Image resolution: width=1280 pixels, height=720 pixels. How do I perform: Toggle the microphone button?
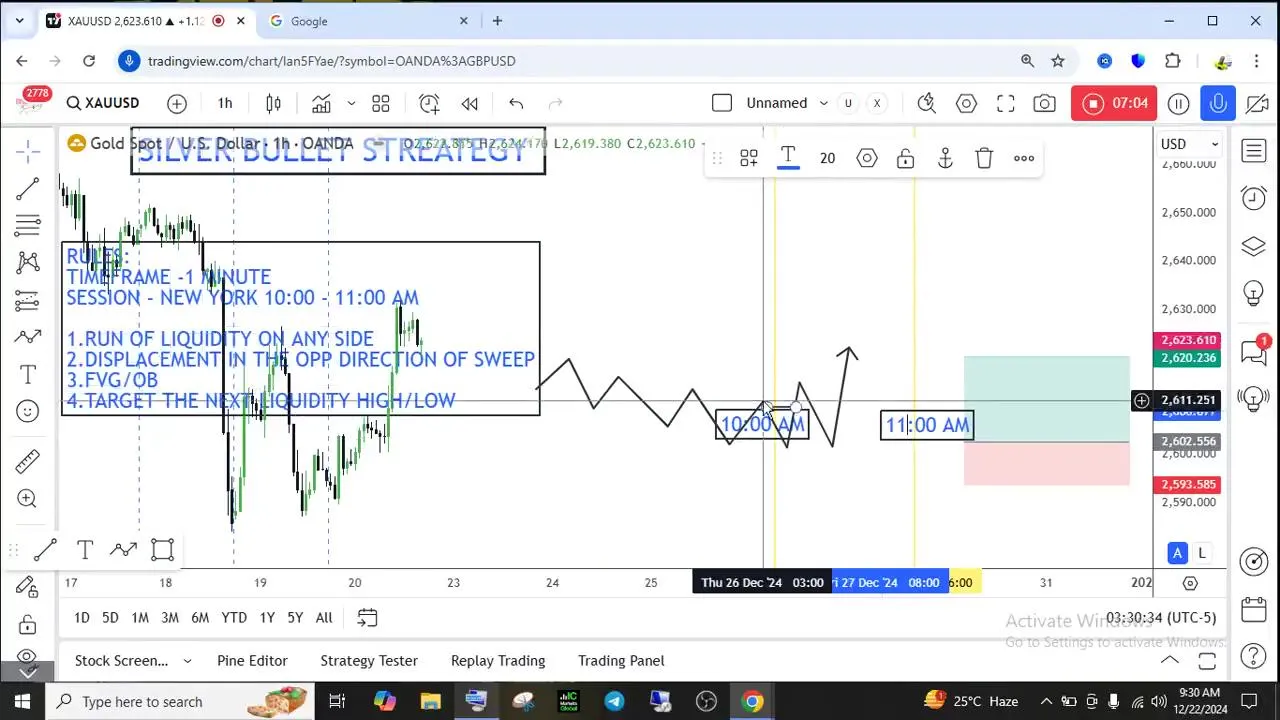tap(1217, 103)
